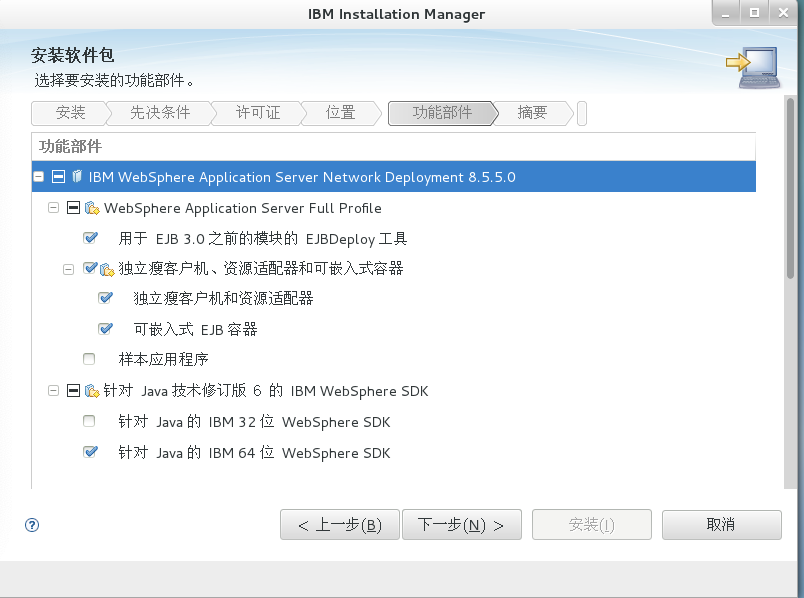Go to the 位置 wizard step
The height and width of the screenshot is (598, 804).
pos(340,113)
